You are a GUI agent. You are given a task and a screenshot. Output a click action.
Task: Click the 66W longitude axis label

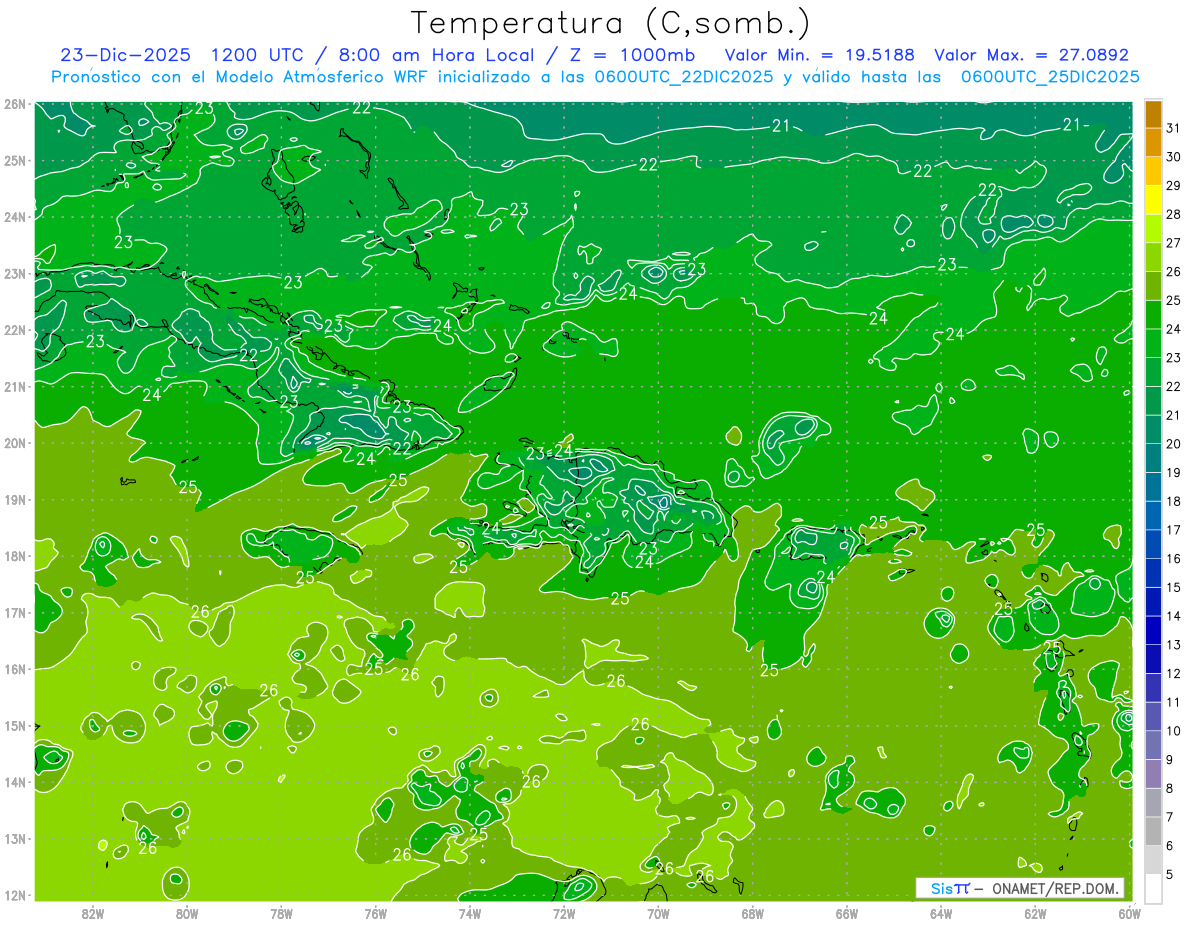847,913
